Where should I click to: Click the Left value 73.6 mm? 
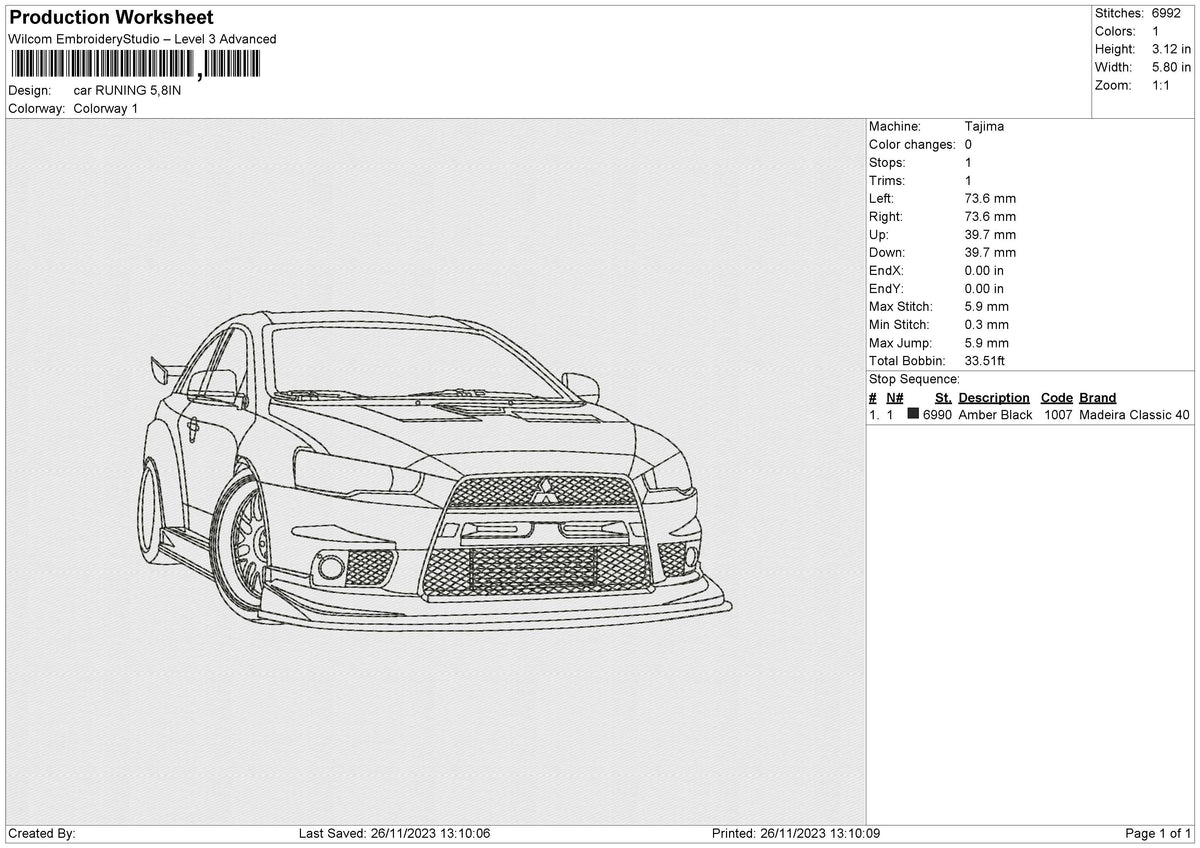pyautogui.click(x=990, y=198)
